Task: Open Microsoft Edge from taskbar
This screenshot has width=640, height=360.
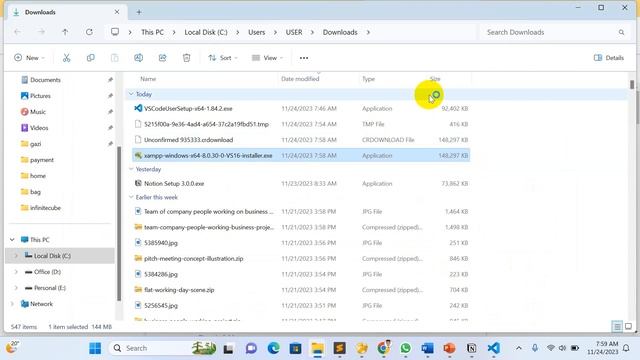Action: tap(273, 348)
